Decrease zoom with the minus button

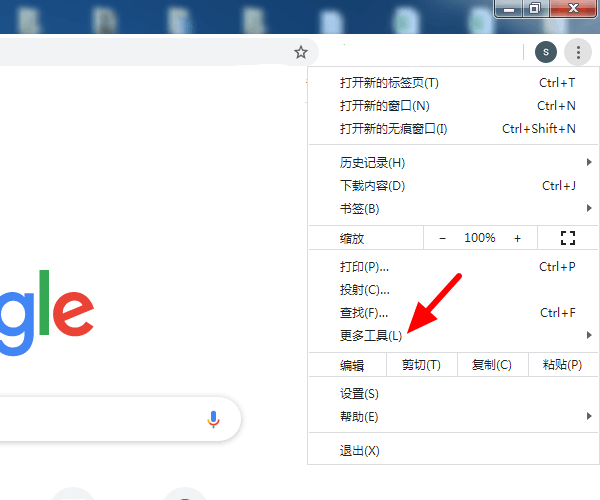point(442,238)
